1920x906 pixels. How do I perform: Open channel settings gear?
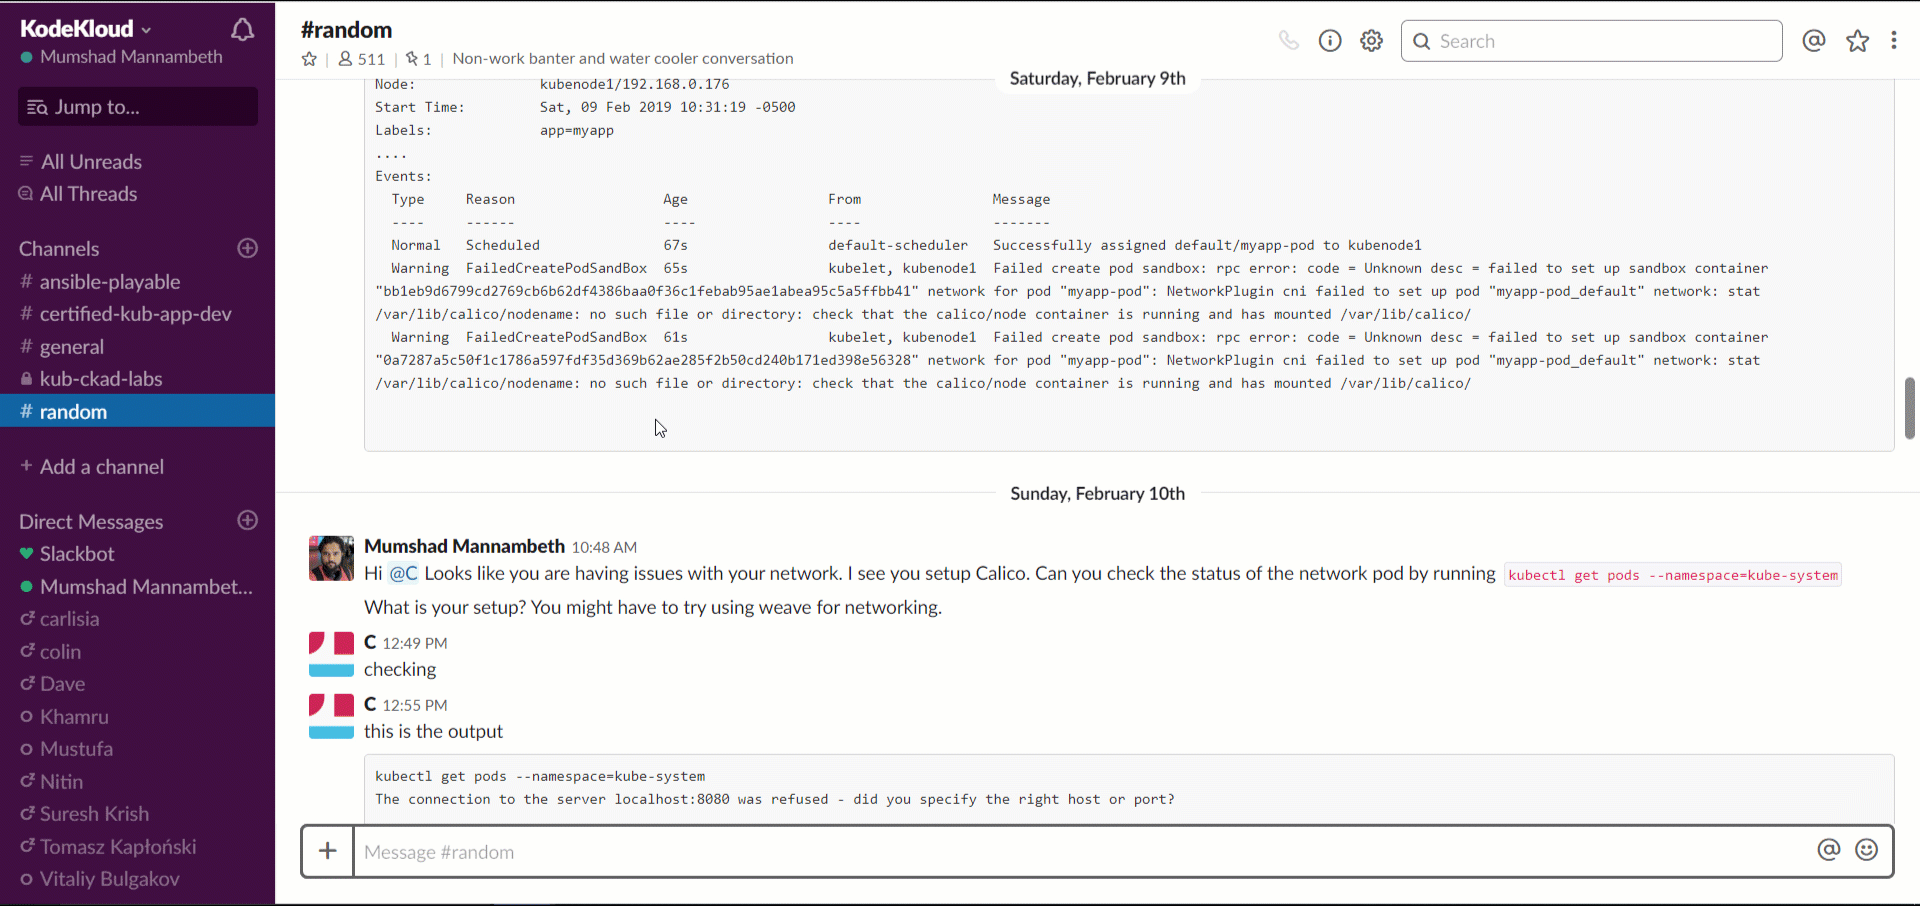coord(1372,41)
